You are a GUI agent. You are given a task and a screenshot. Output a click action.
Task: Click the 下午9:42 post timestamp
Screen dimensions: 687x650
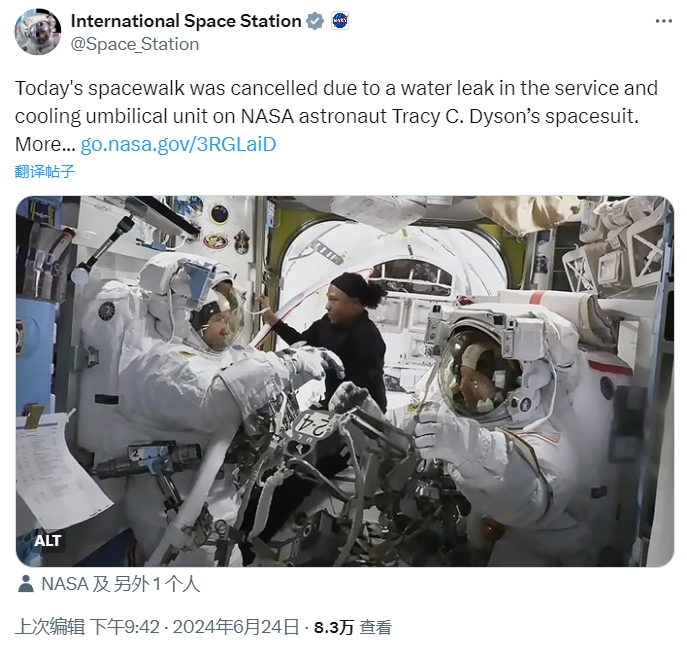click(125, 628)
